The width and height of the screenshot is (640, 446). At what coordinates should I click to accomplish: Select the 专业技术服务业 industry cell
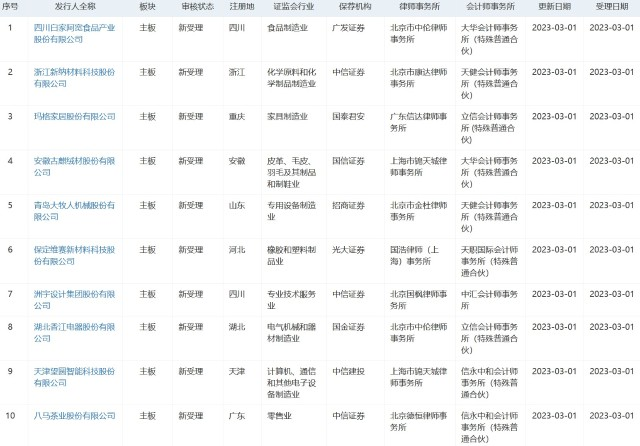(x=291, y=300)
